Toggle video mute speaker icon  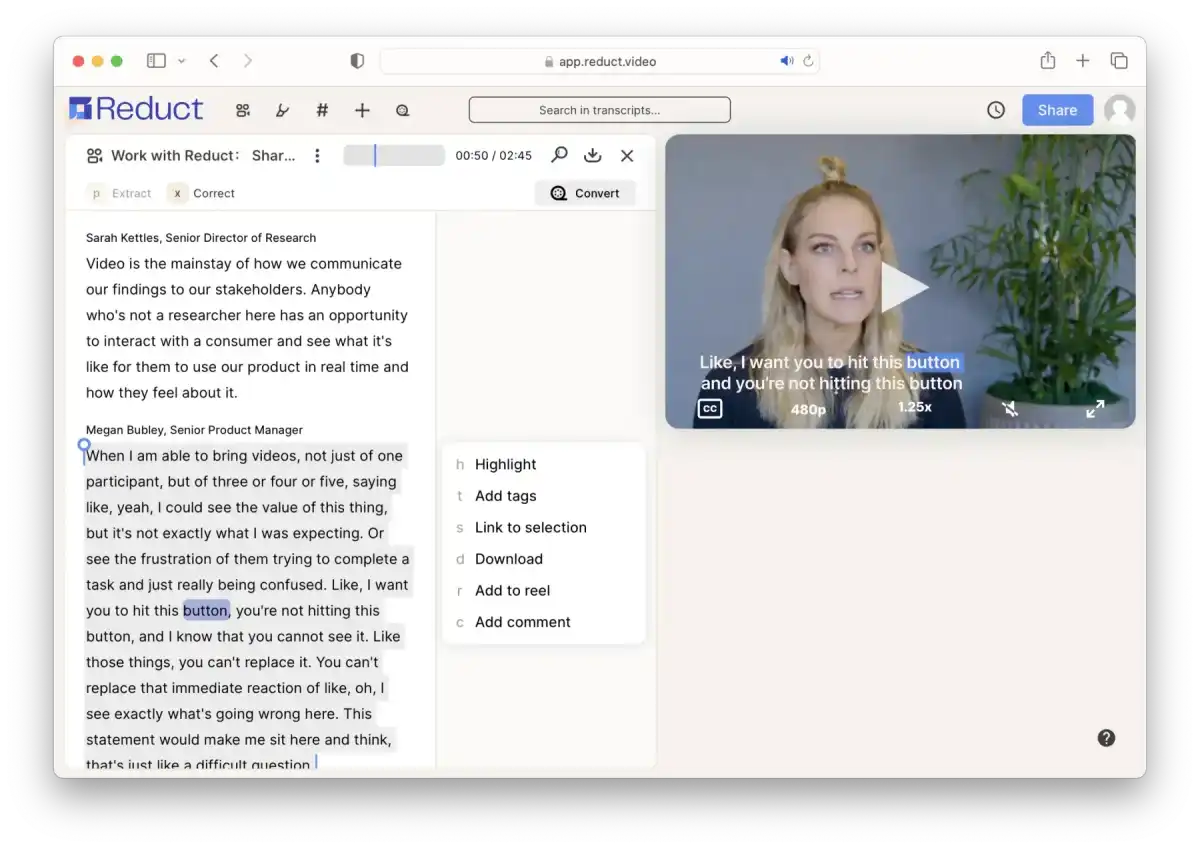pos(1011,408)
